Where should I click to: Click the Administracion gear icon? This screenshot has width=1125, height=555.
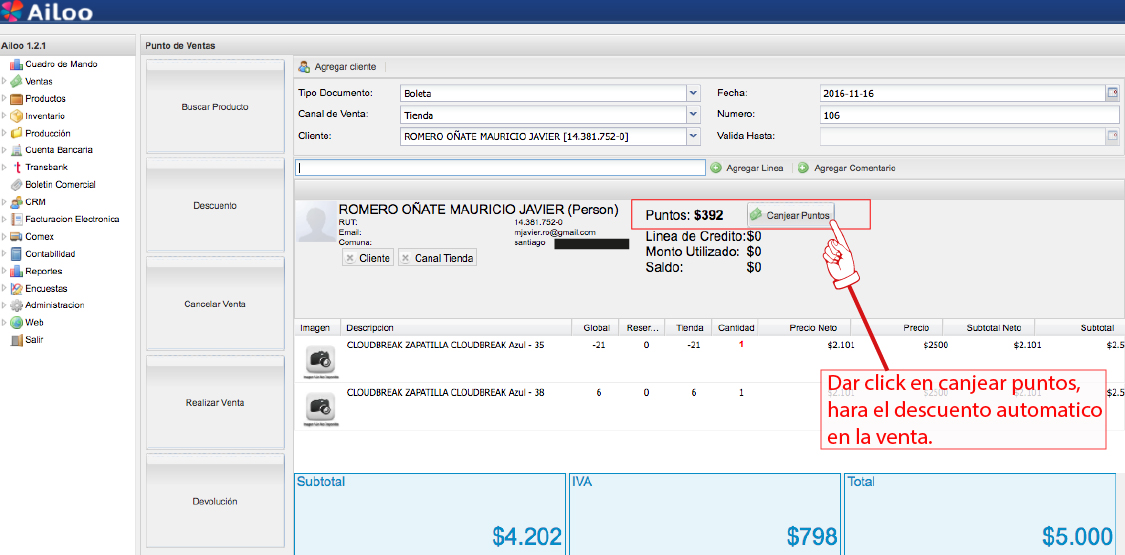[x=16, y=305]
